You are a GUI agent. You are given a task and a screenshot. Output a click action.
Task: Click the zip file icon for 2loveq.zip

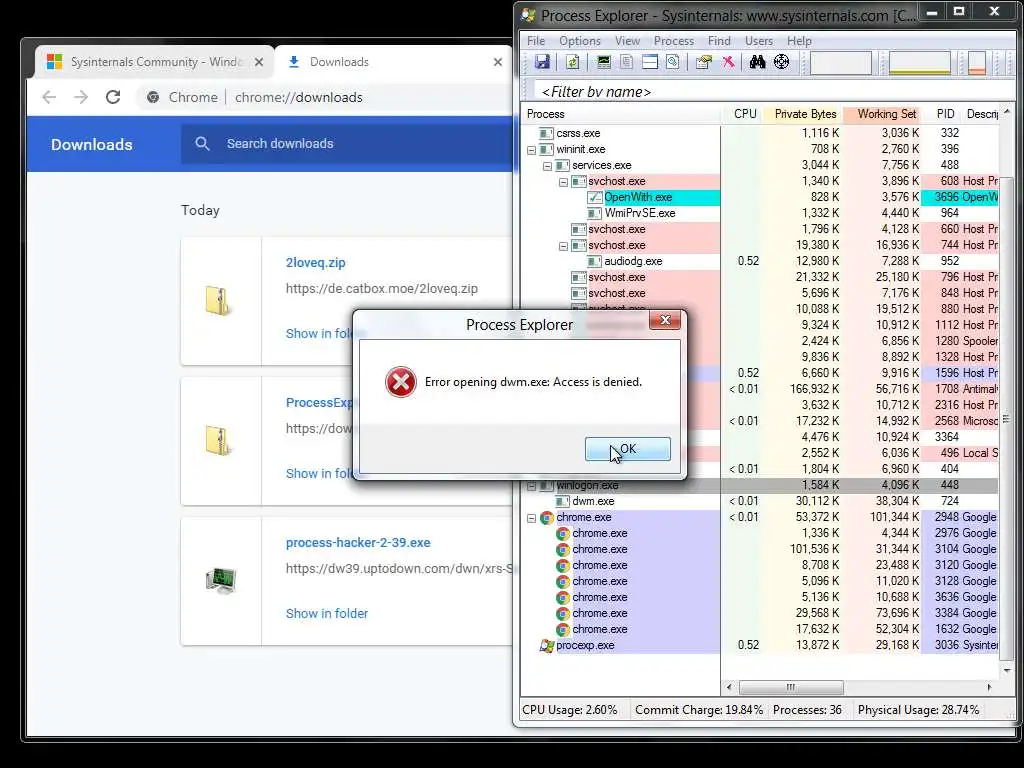coord(218,301)
